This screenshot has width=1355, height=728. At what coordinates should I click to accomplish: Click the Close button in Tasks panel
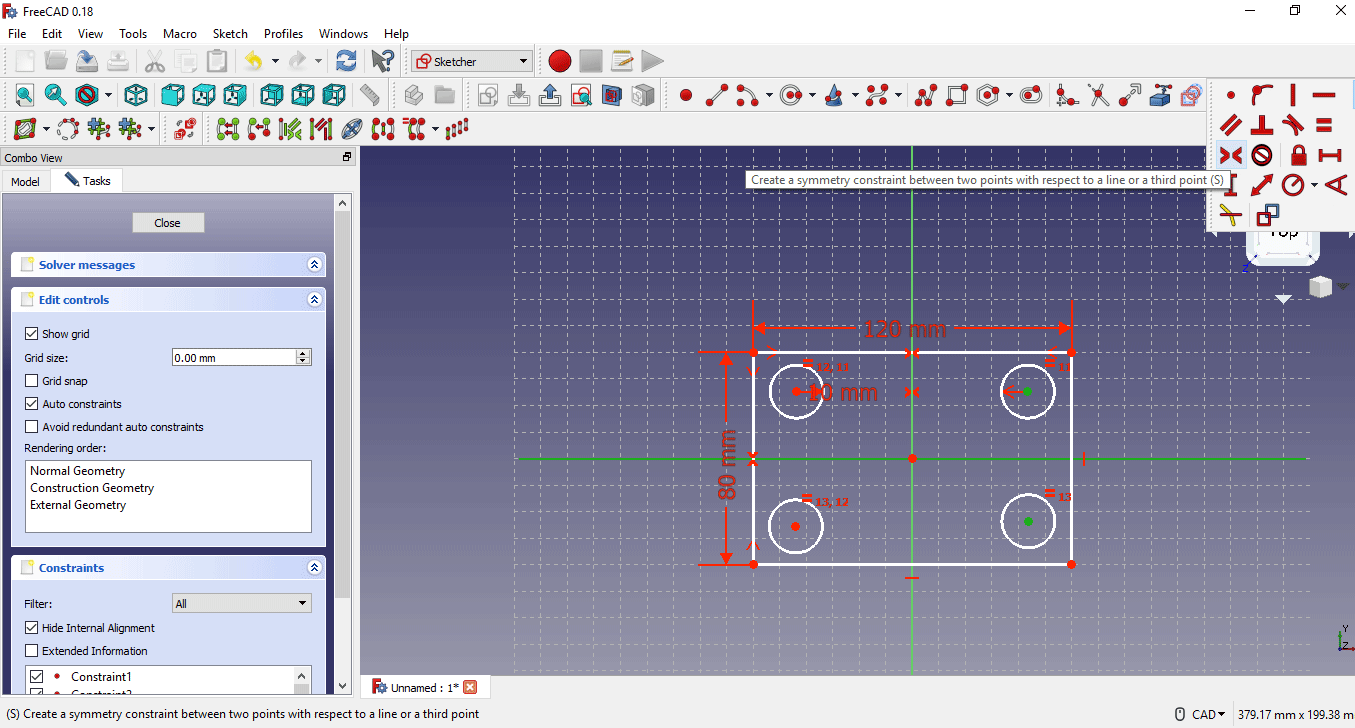click(168, 223)
